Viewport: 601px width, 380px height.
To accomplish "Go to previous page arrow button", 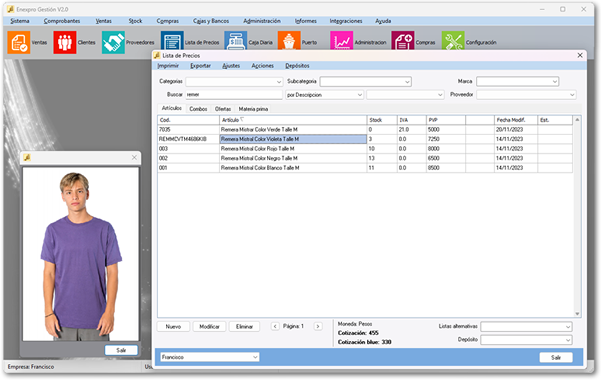I will click(x=275, y=326).
